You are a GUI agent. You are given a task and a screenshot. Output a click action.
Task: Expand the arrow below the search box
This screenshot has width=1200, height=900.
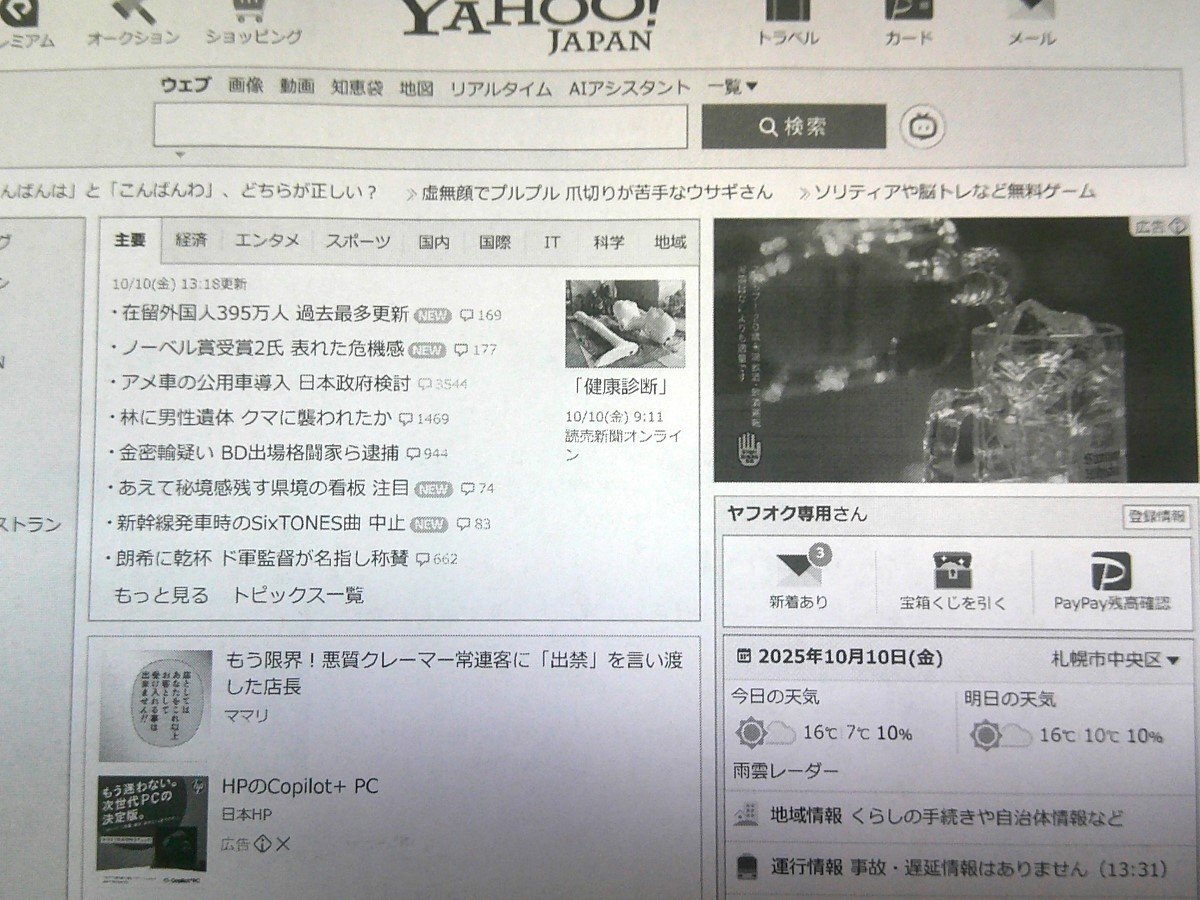click(181, 155)
